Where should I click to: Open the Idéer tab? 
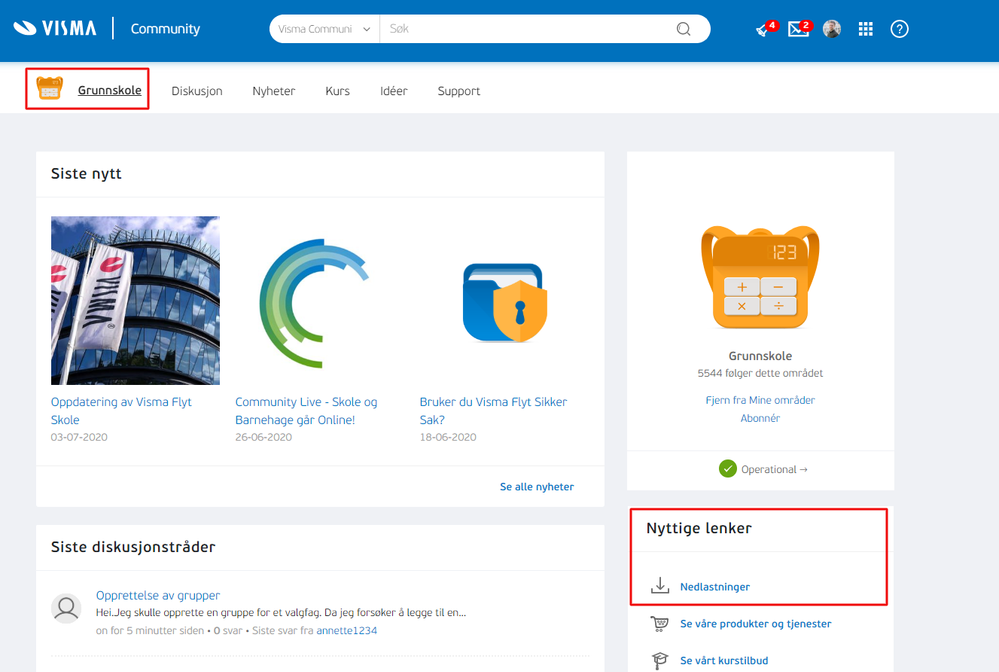pyautogui.click(x=394, y=91)
